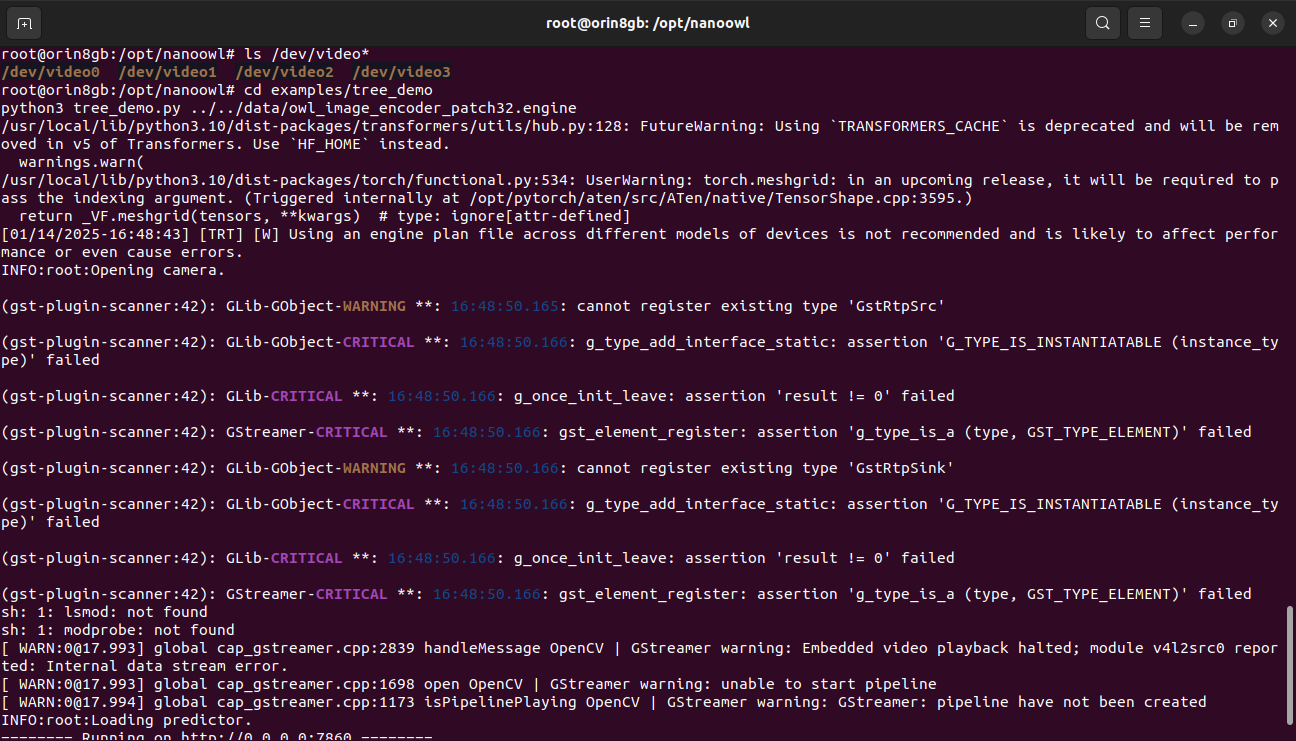Close the terminal window

pyautogui.click(x=1272, y=23)
